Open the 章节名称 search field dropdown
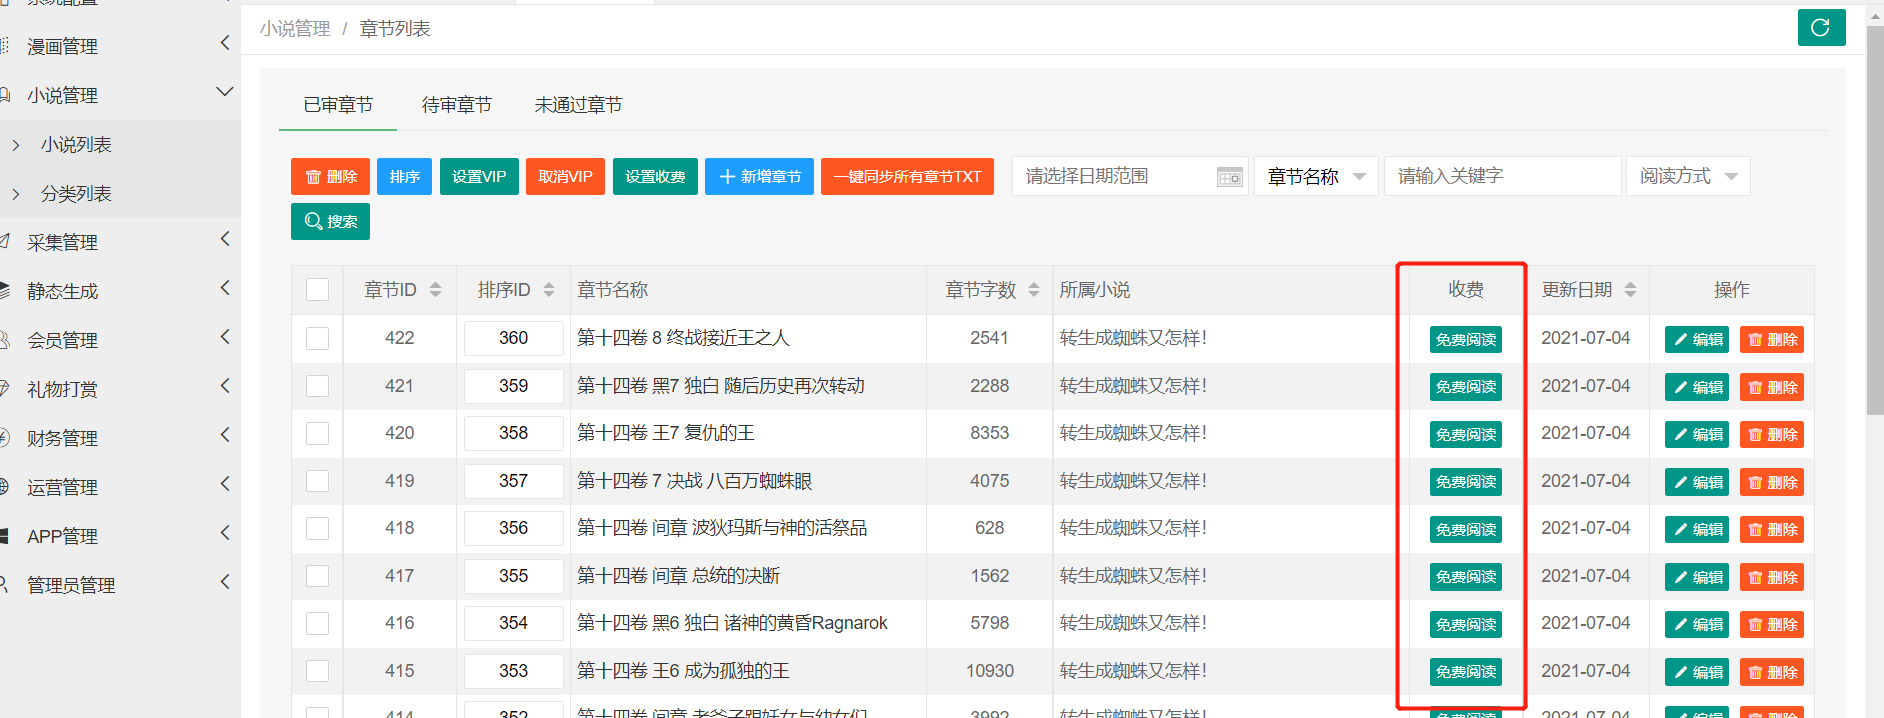Screen dimensions: 1884x718 click(x=1315, y=177)
